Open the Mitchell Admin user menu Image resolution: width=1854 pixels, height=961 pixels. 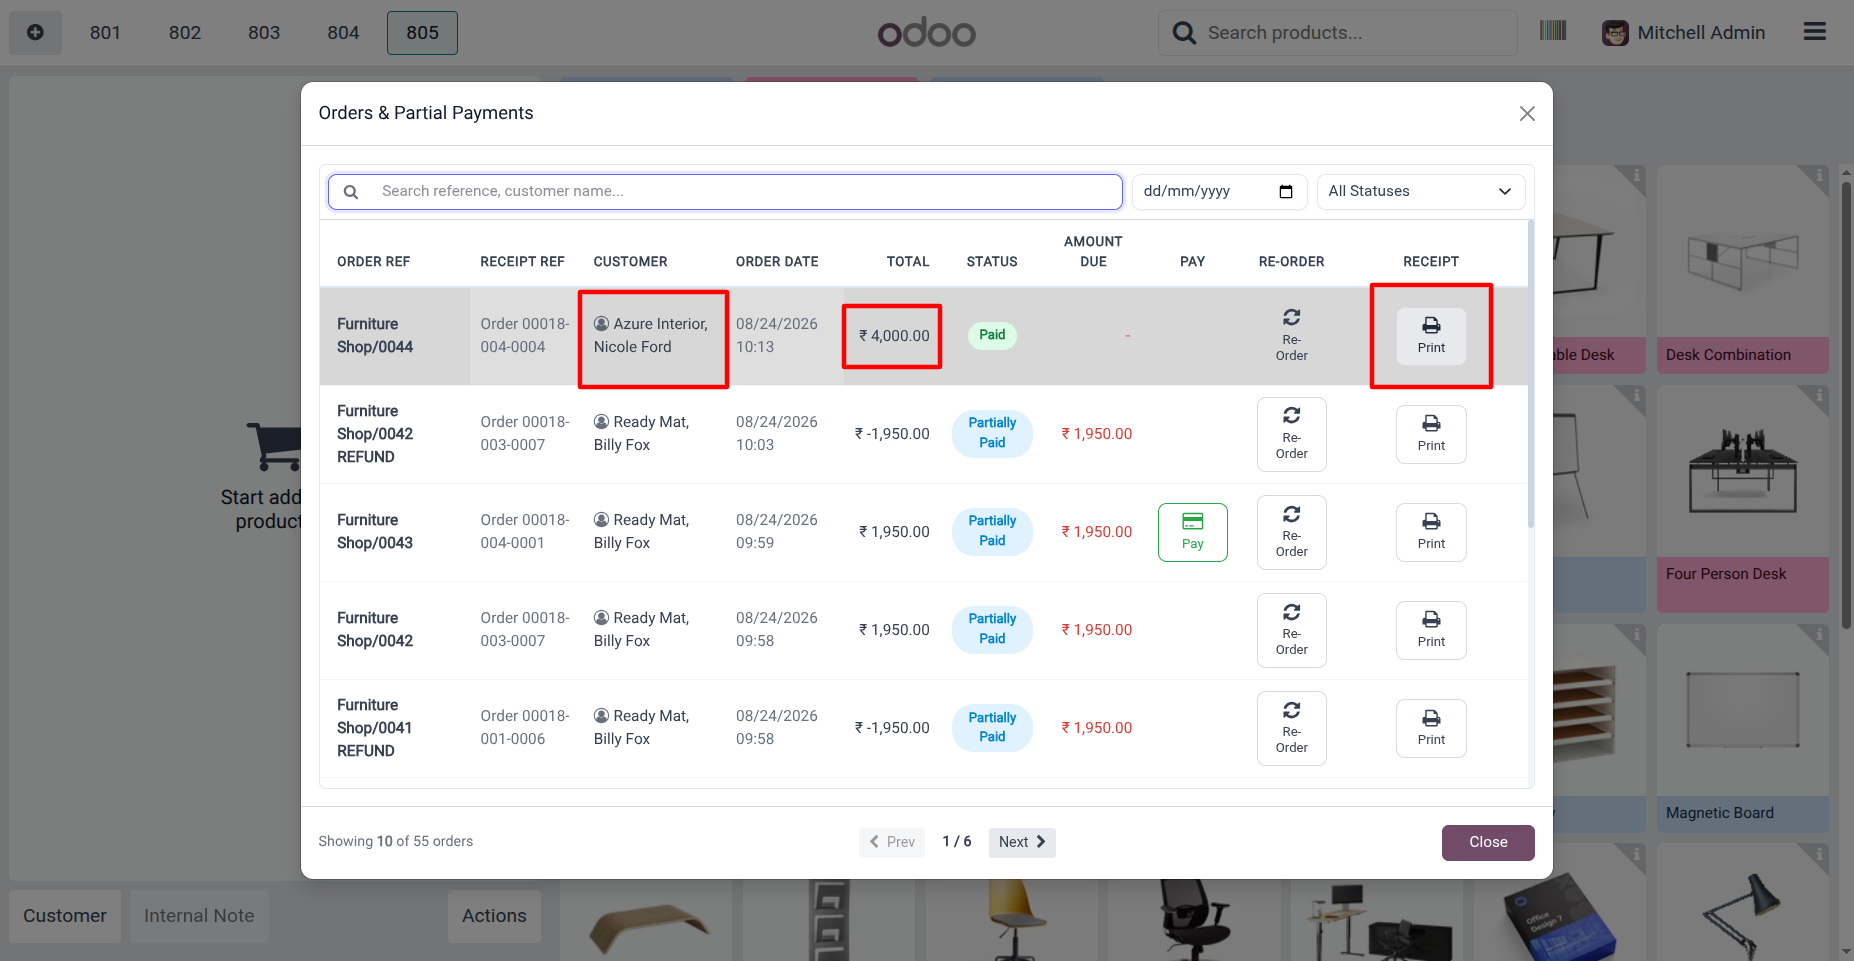point(1683,33)
